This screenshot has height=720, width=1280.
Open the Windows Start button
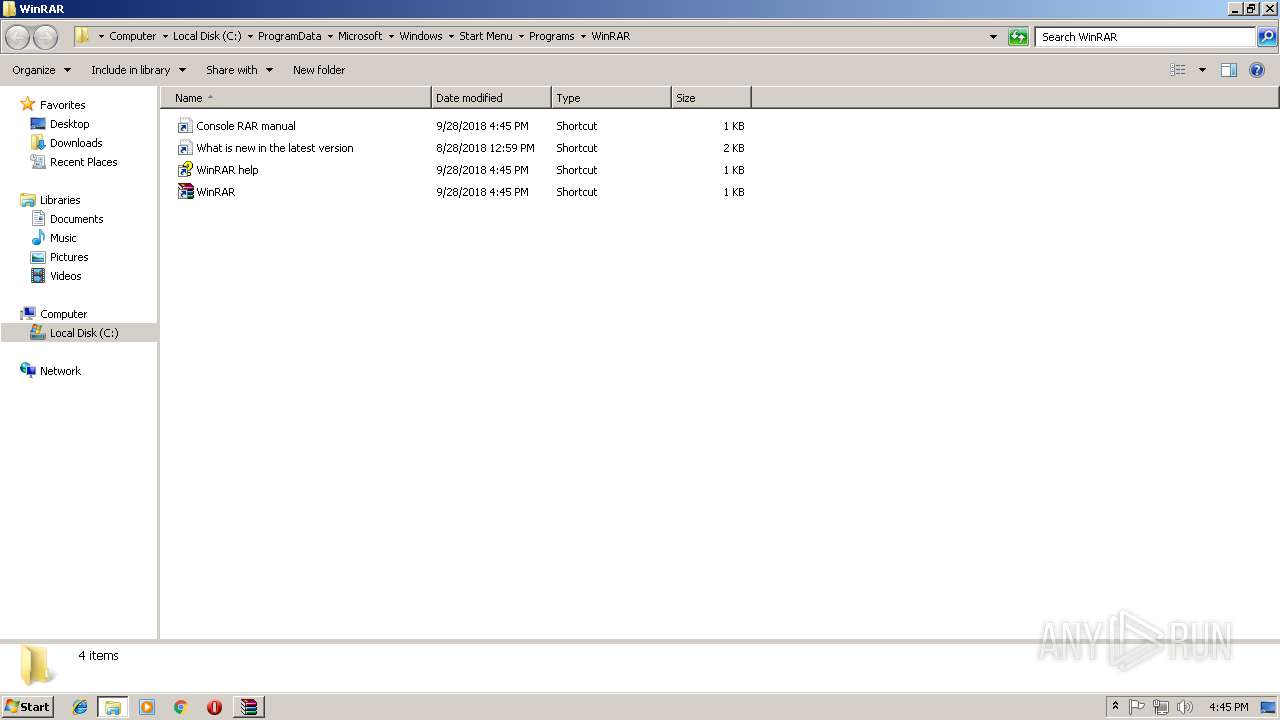tap(27, 707)
